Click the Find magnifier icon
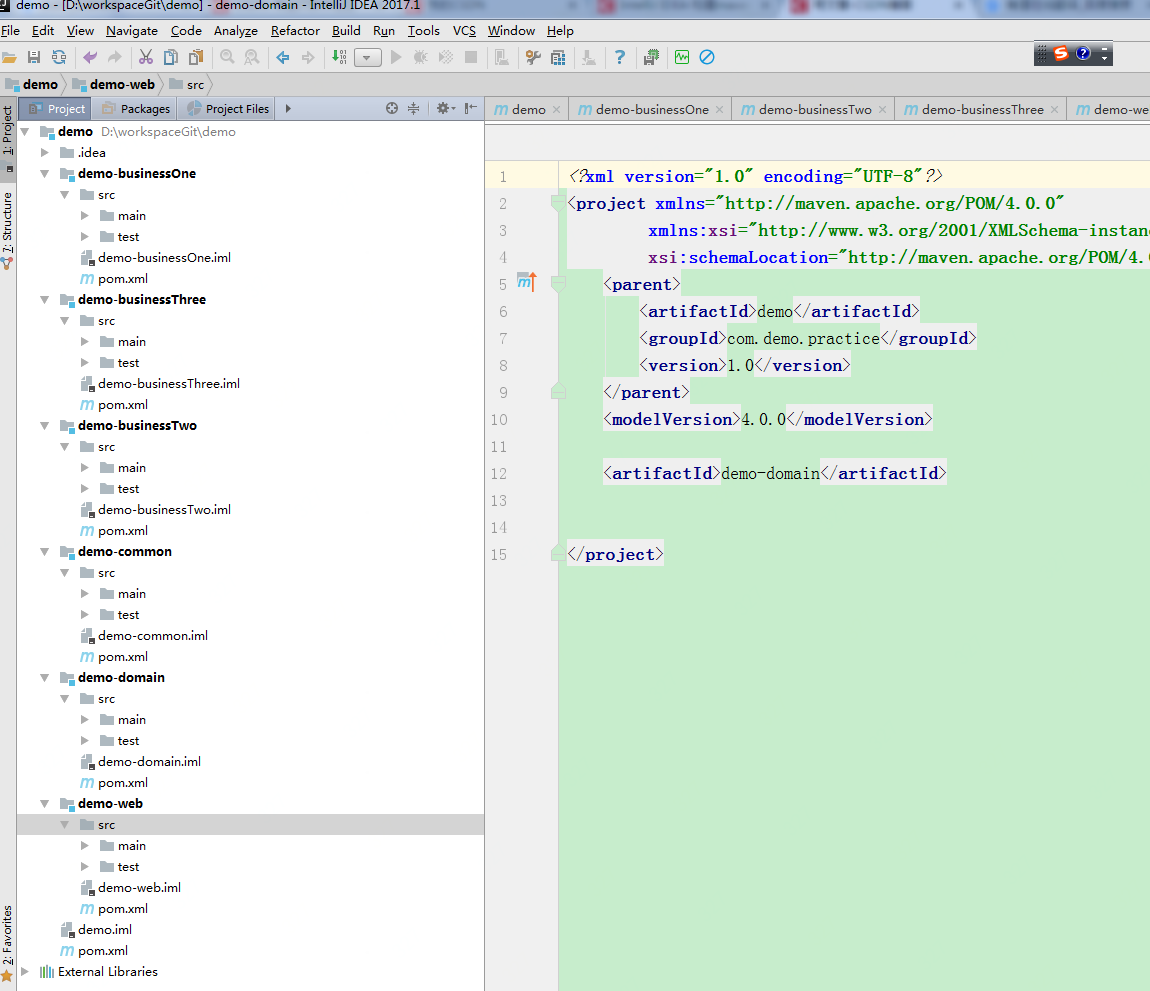This screenshot has width=1150, height=991. click(x=227, y=57)
